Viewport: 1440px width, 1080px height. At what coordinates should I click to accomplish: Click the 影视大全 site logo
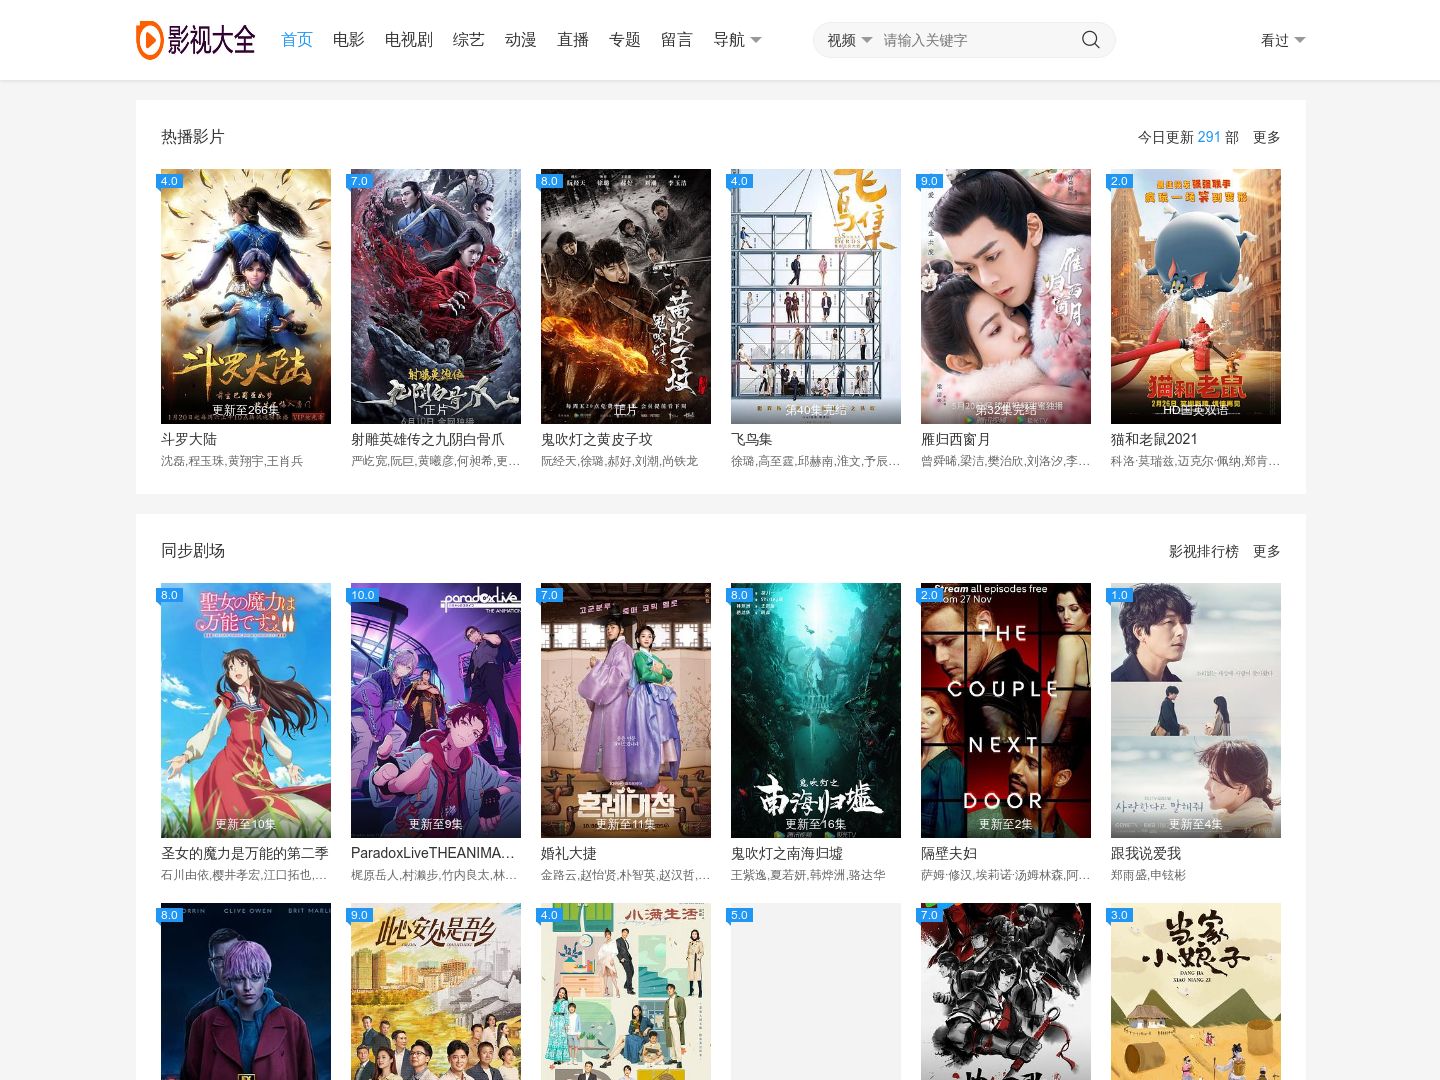196,40
